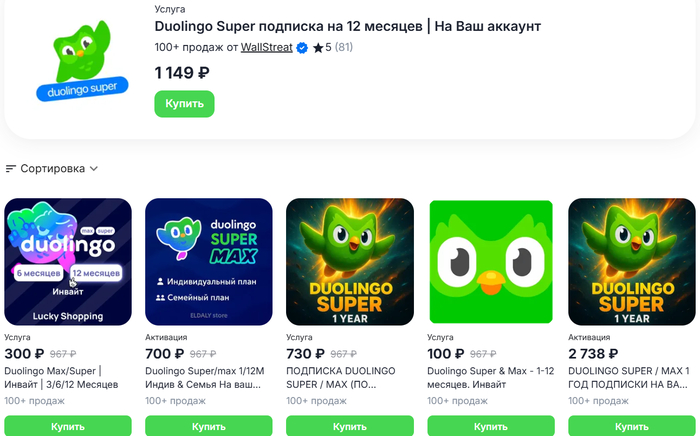Open the WallStreat seller link
The height and width of the screenshot is (436, 700).
click(266, 48)
